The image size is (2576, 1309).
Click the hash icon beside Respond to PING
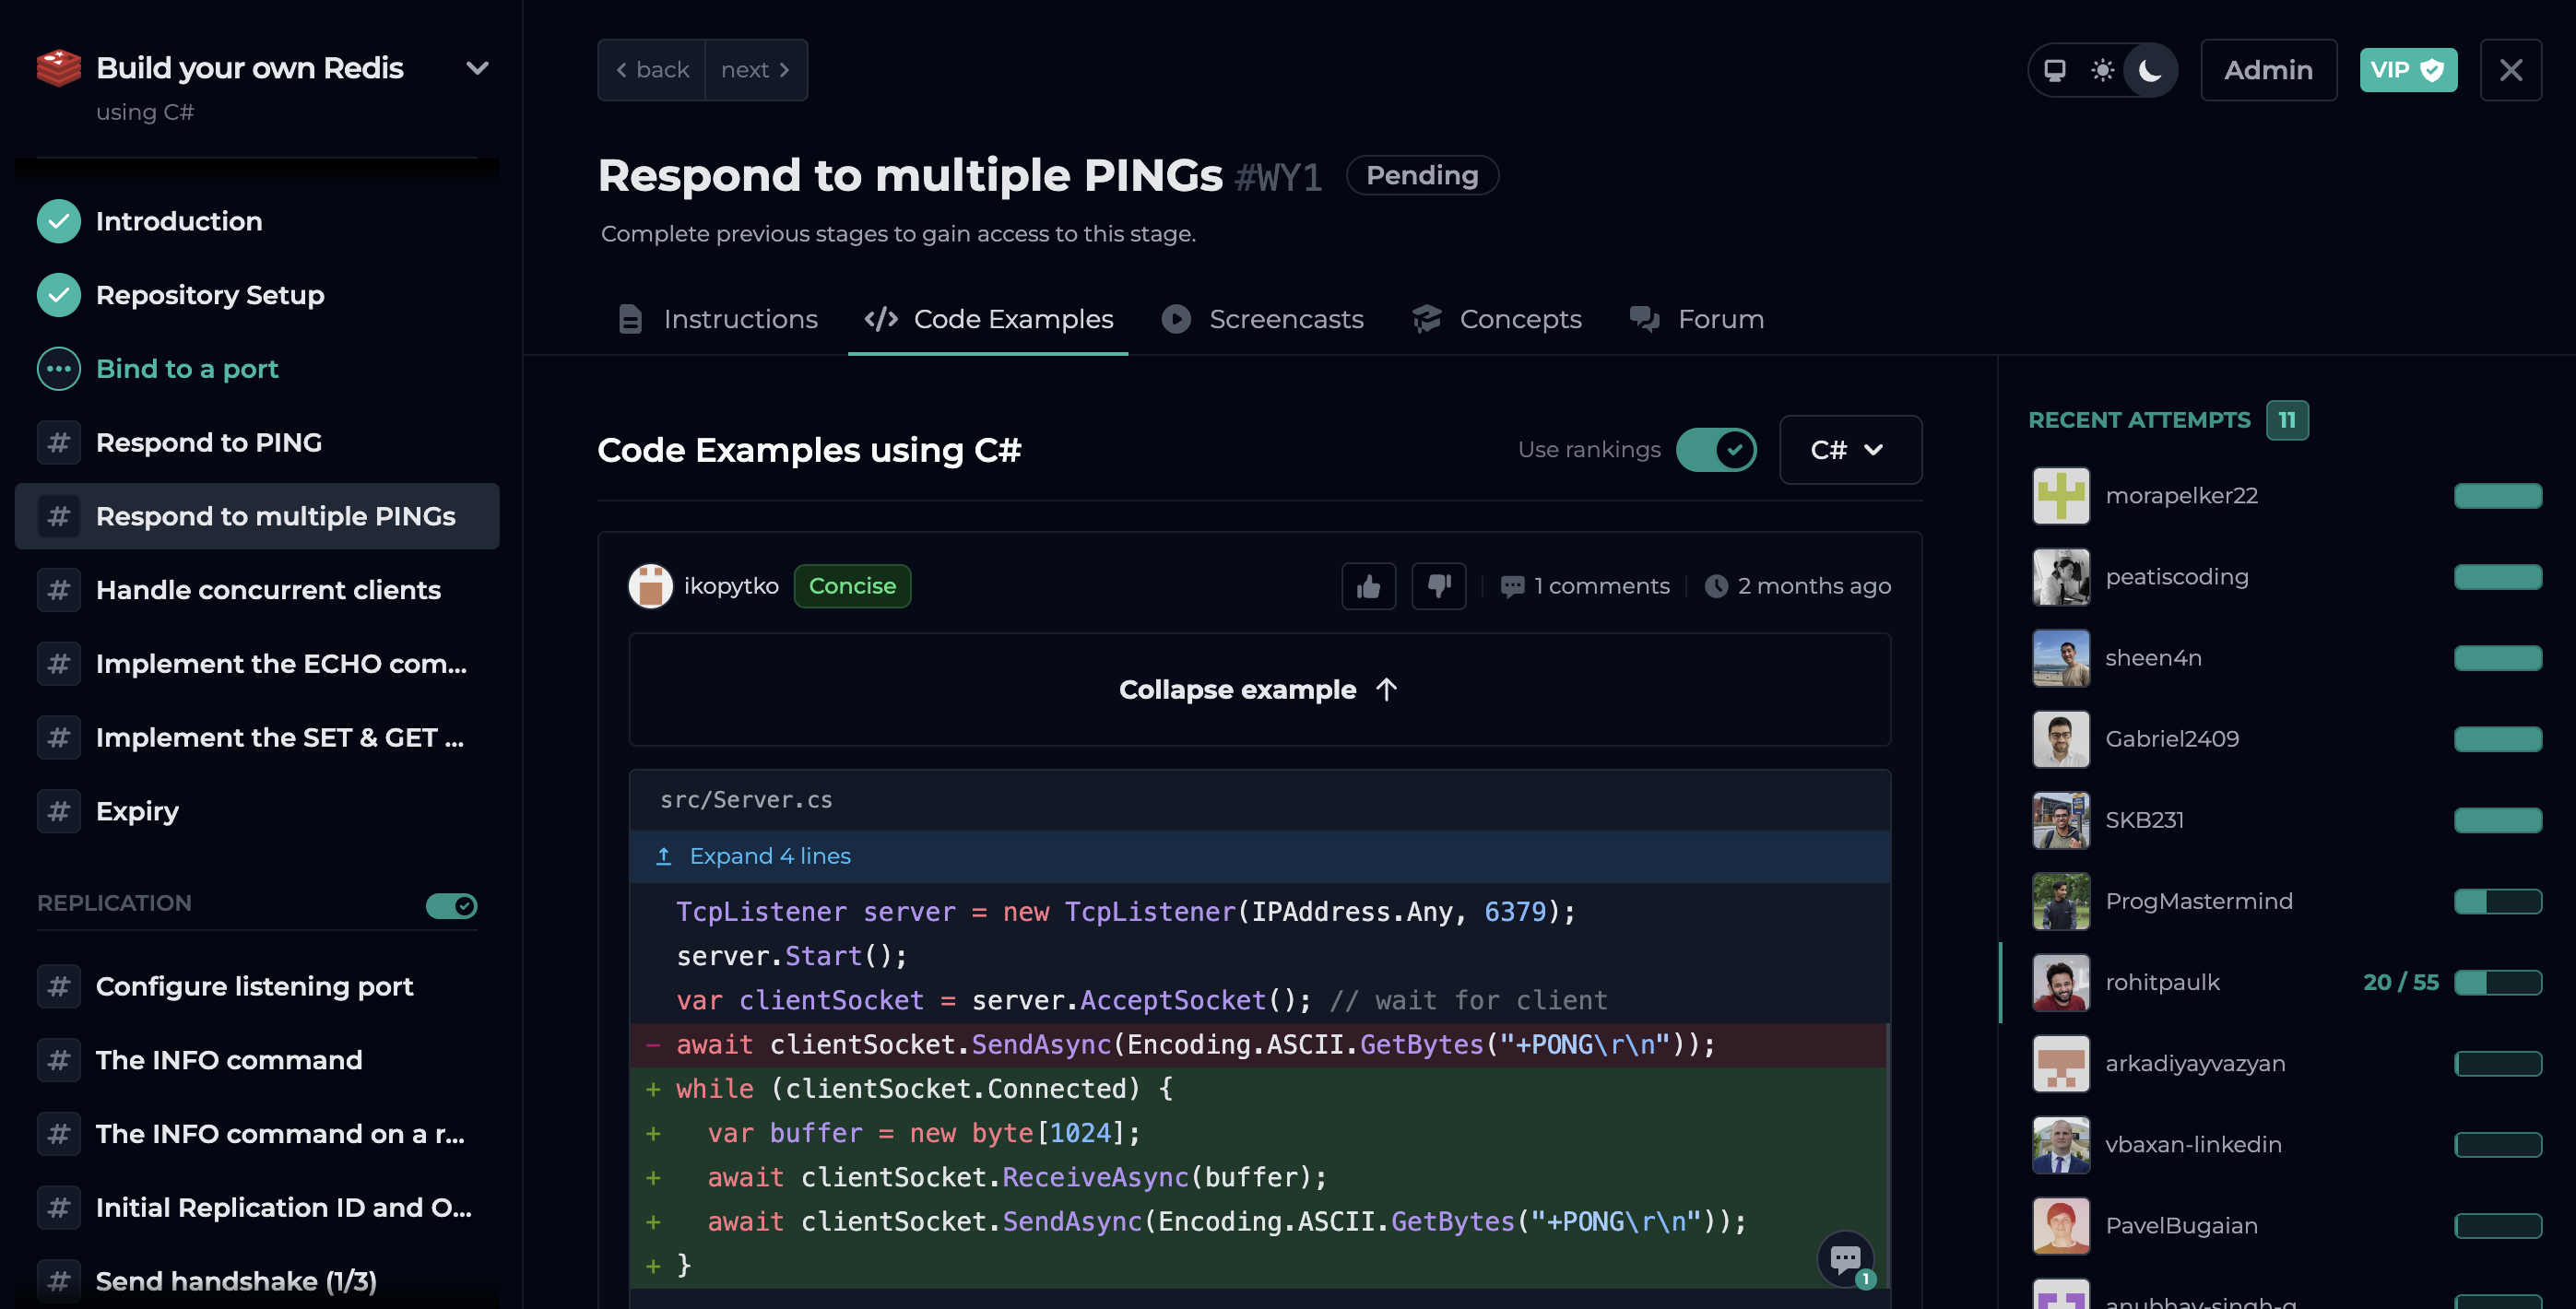[59, 442]
